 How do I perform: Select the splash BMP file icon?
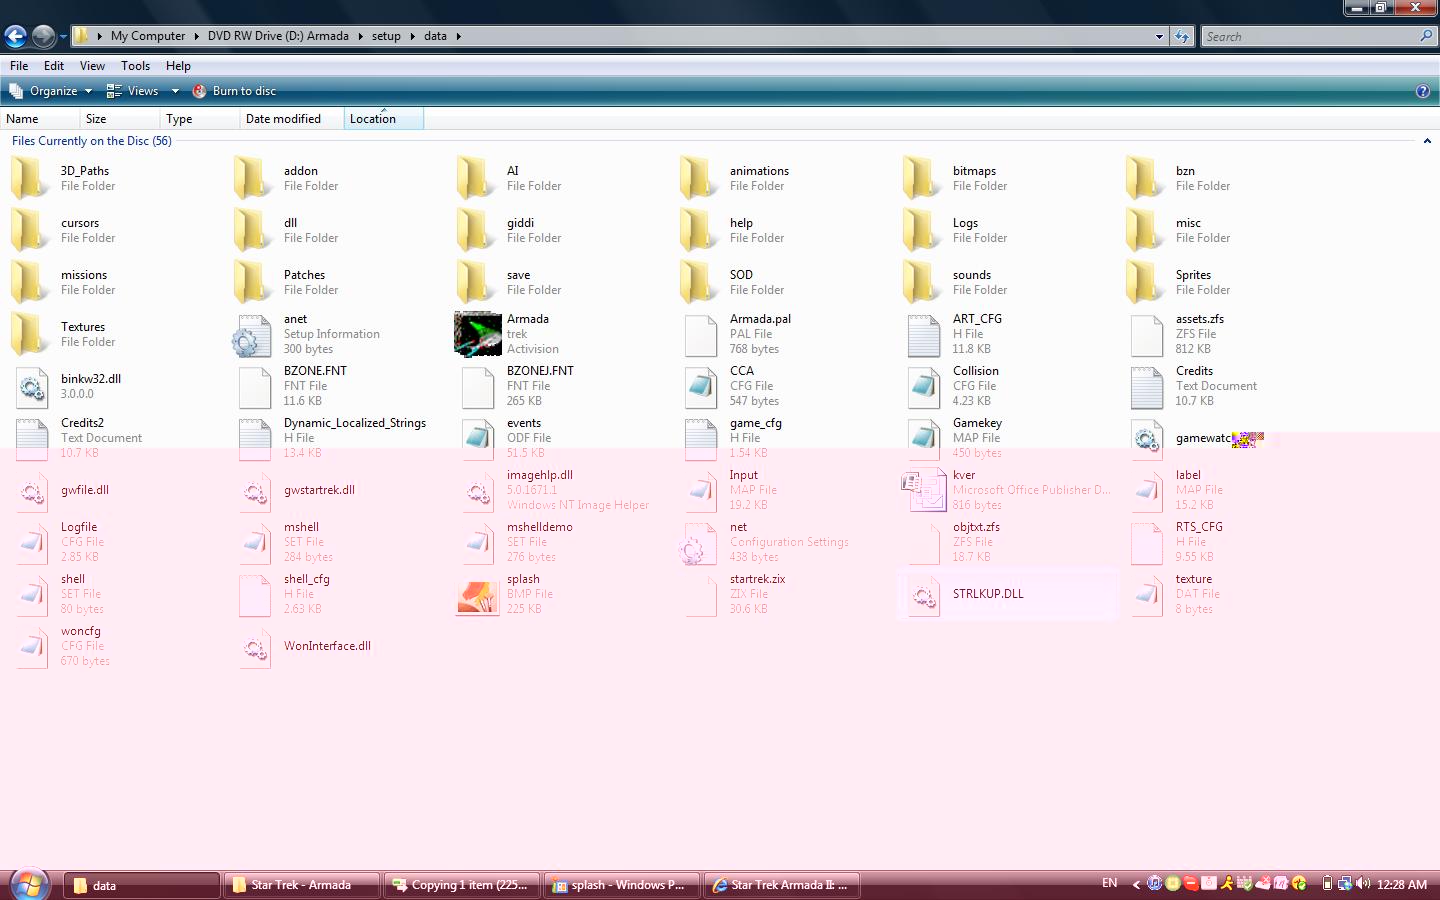point(478,594)
